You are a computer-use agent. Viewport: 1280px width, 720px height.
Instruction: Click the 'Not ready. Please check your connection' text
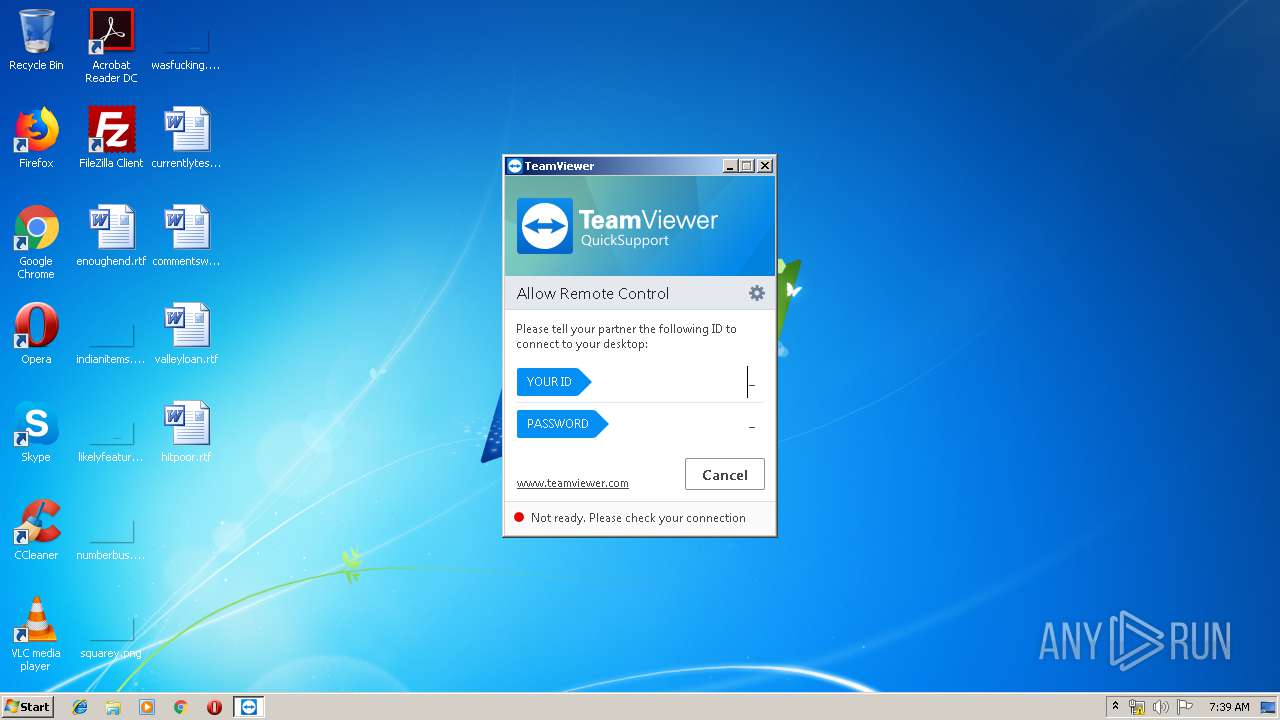638,518
